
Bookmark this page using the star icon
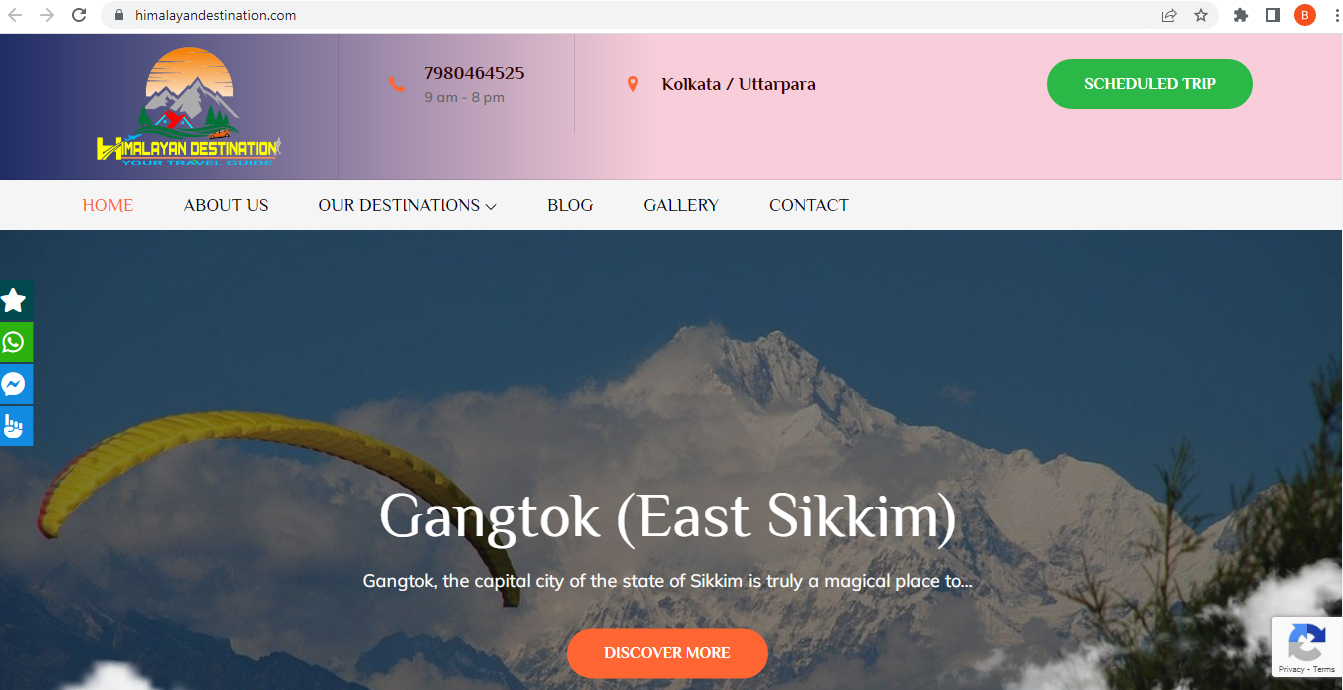click(1201, 15)
